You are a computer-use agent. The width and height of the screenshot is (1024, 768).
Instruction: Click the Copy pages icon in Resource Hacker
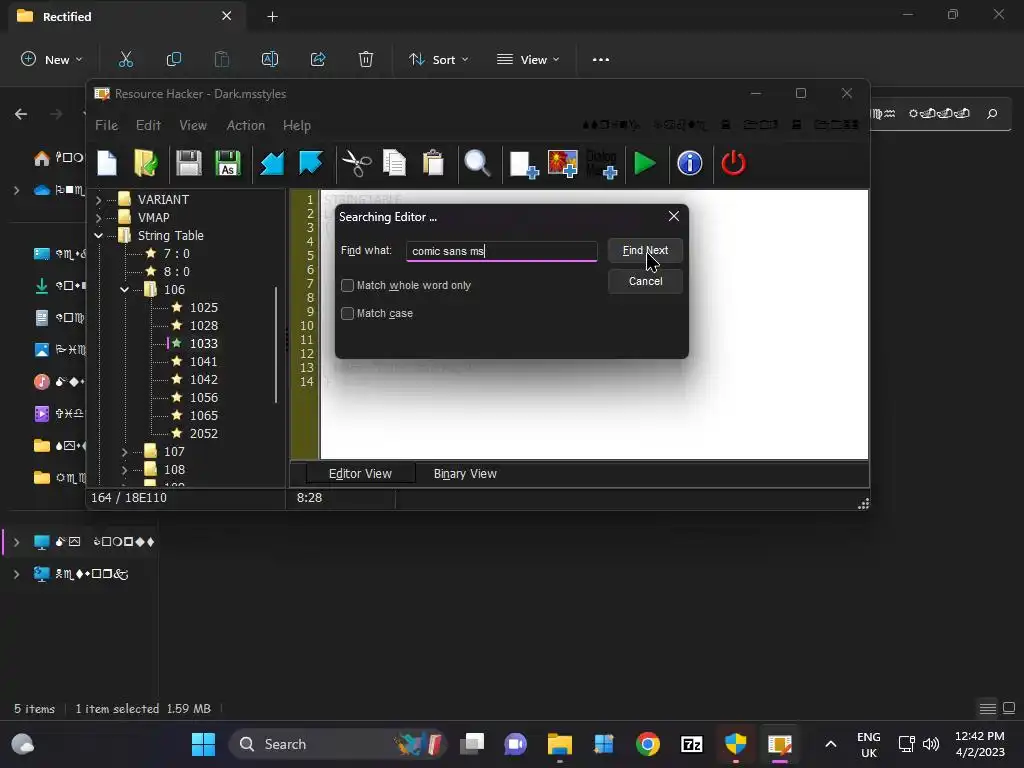tap(394, 163)
